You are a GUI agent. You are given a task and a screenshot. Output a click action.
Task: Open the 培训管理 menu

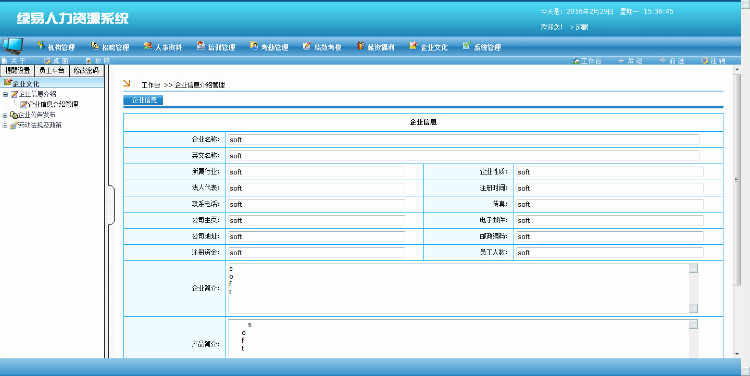pyautogui.click(x=217, y=47)
